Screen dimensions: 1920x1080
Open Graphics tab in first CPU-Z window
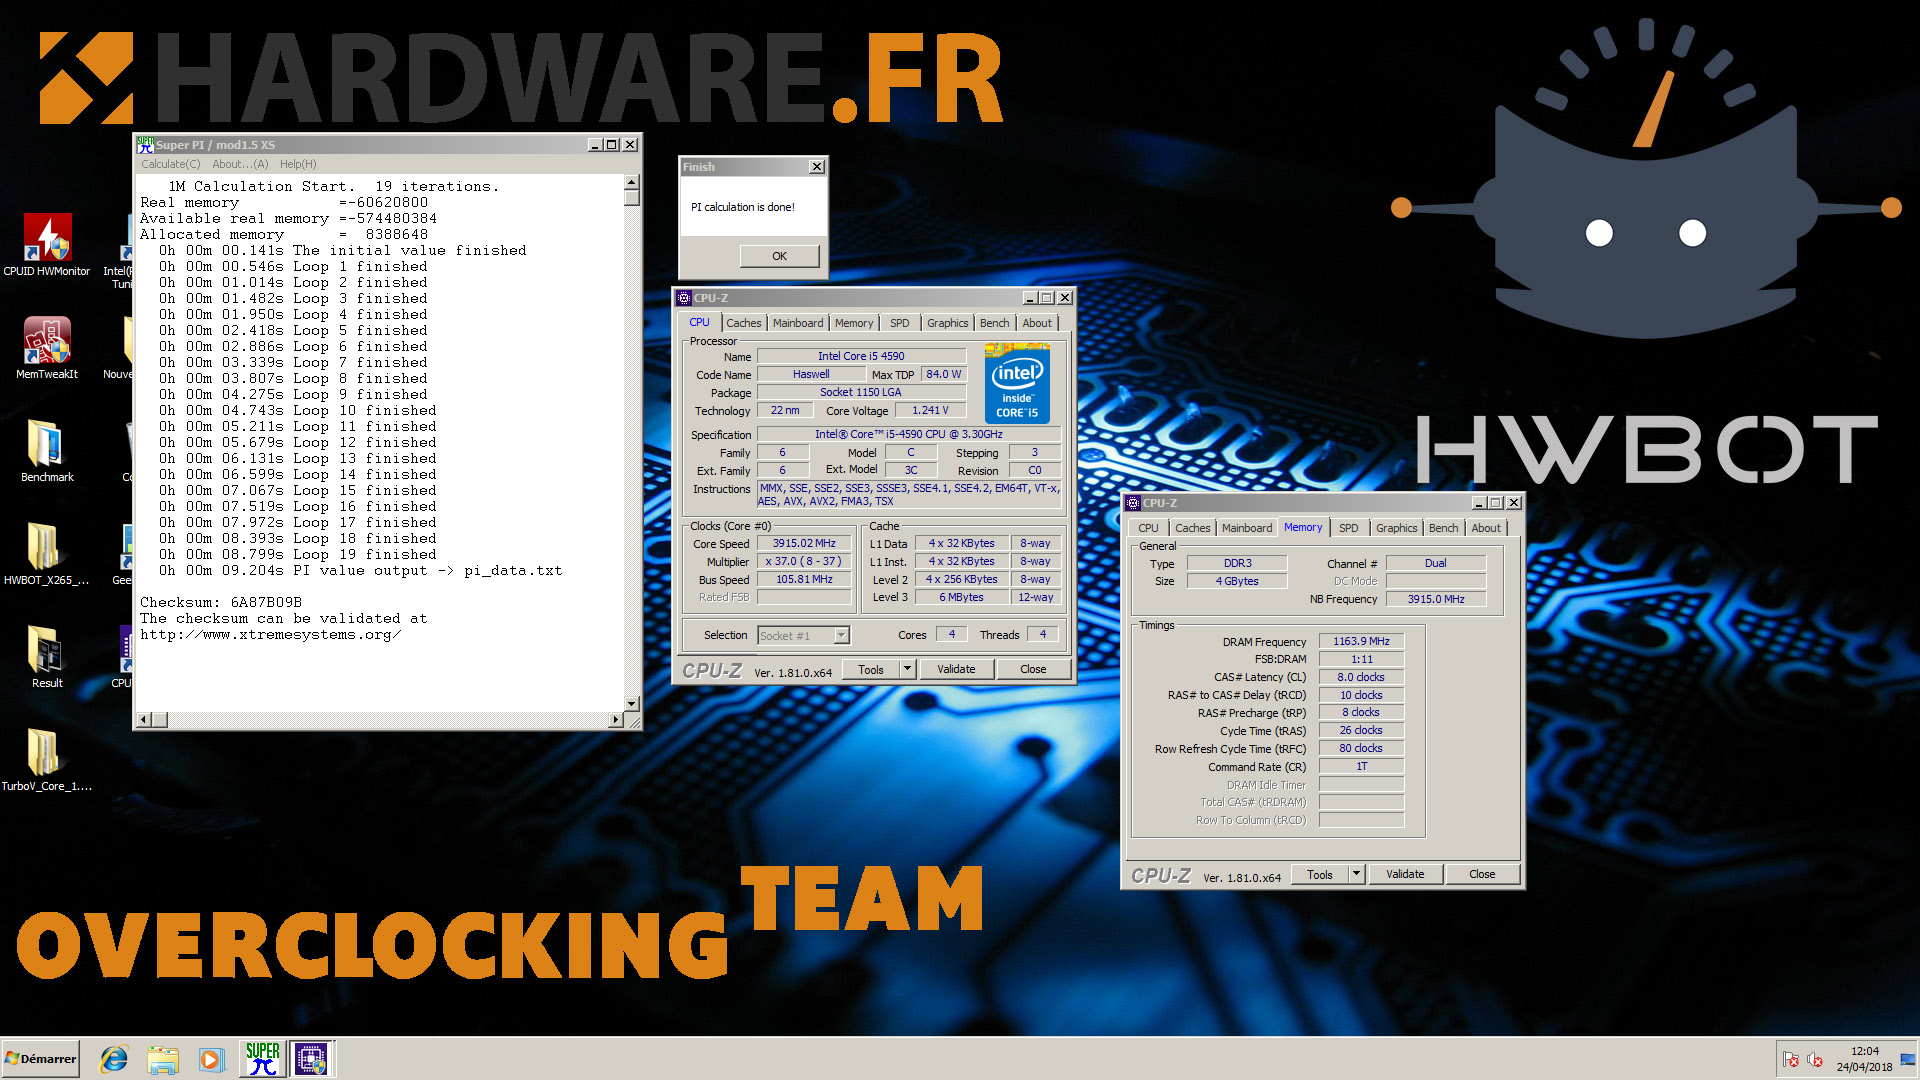click(x=947, y=323)
